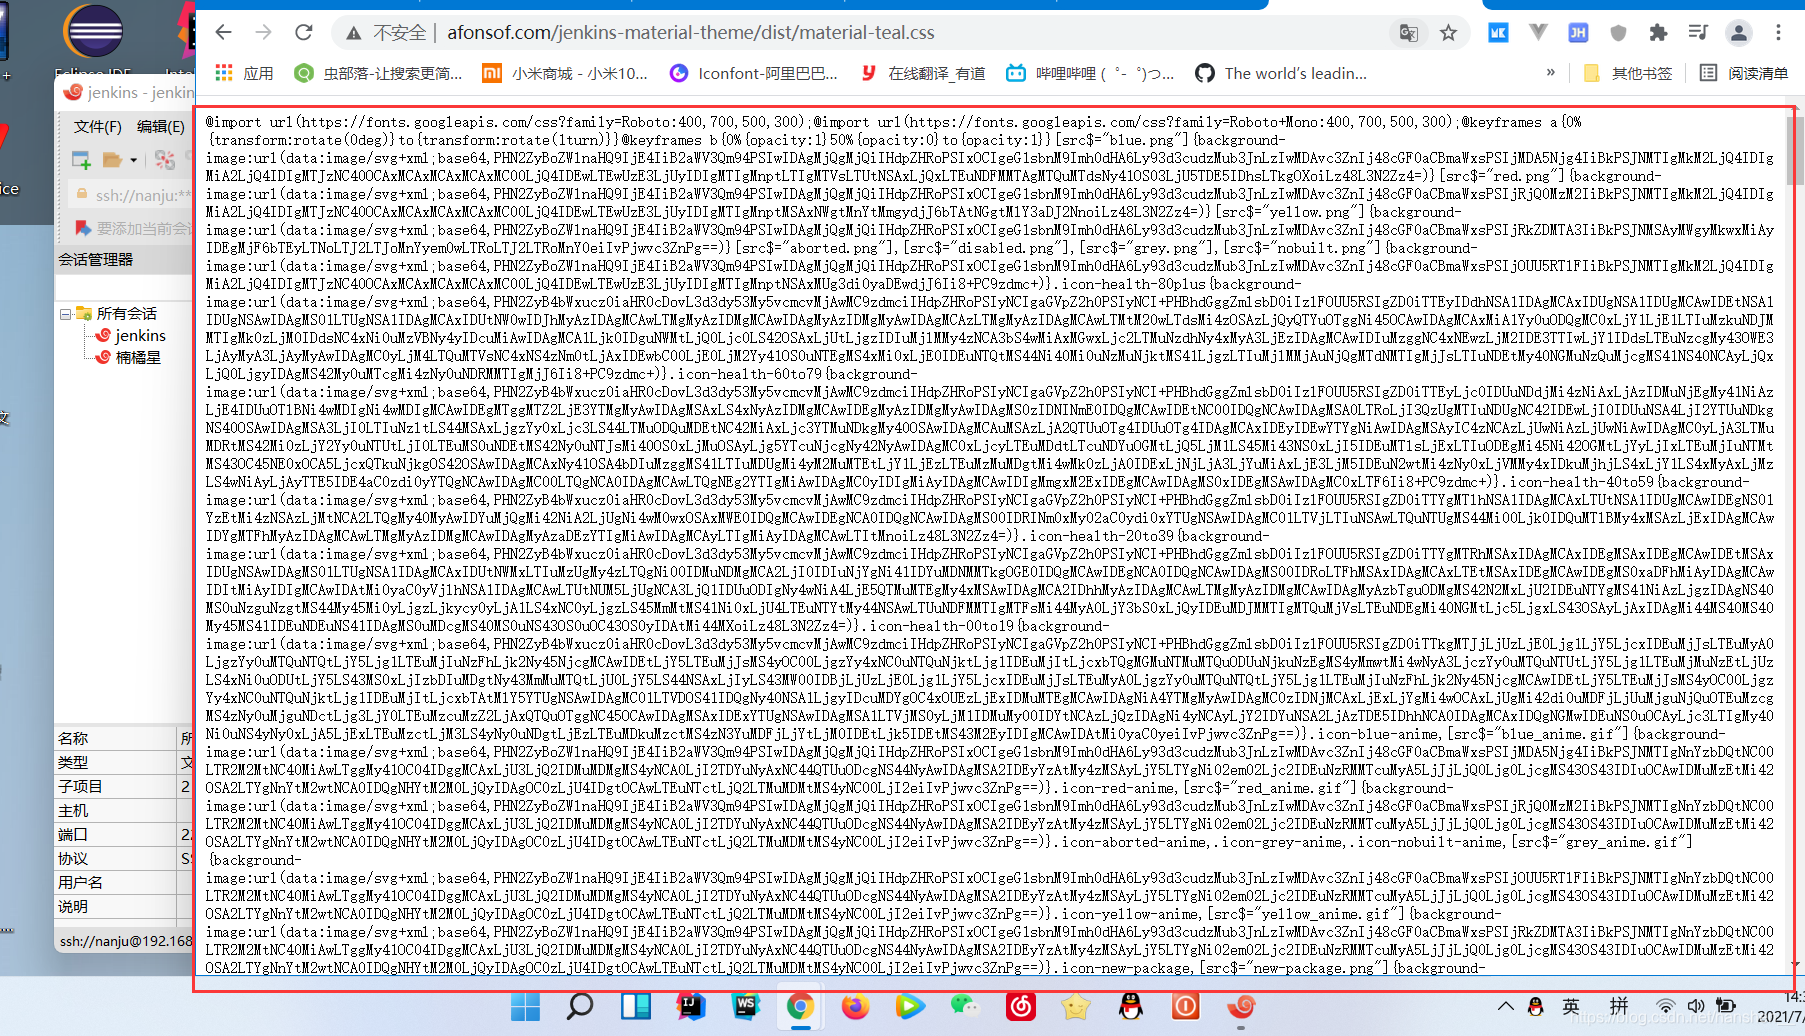Click the 端口 property row

124,834
